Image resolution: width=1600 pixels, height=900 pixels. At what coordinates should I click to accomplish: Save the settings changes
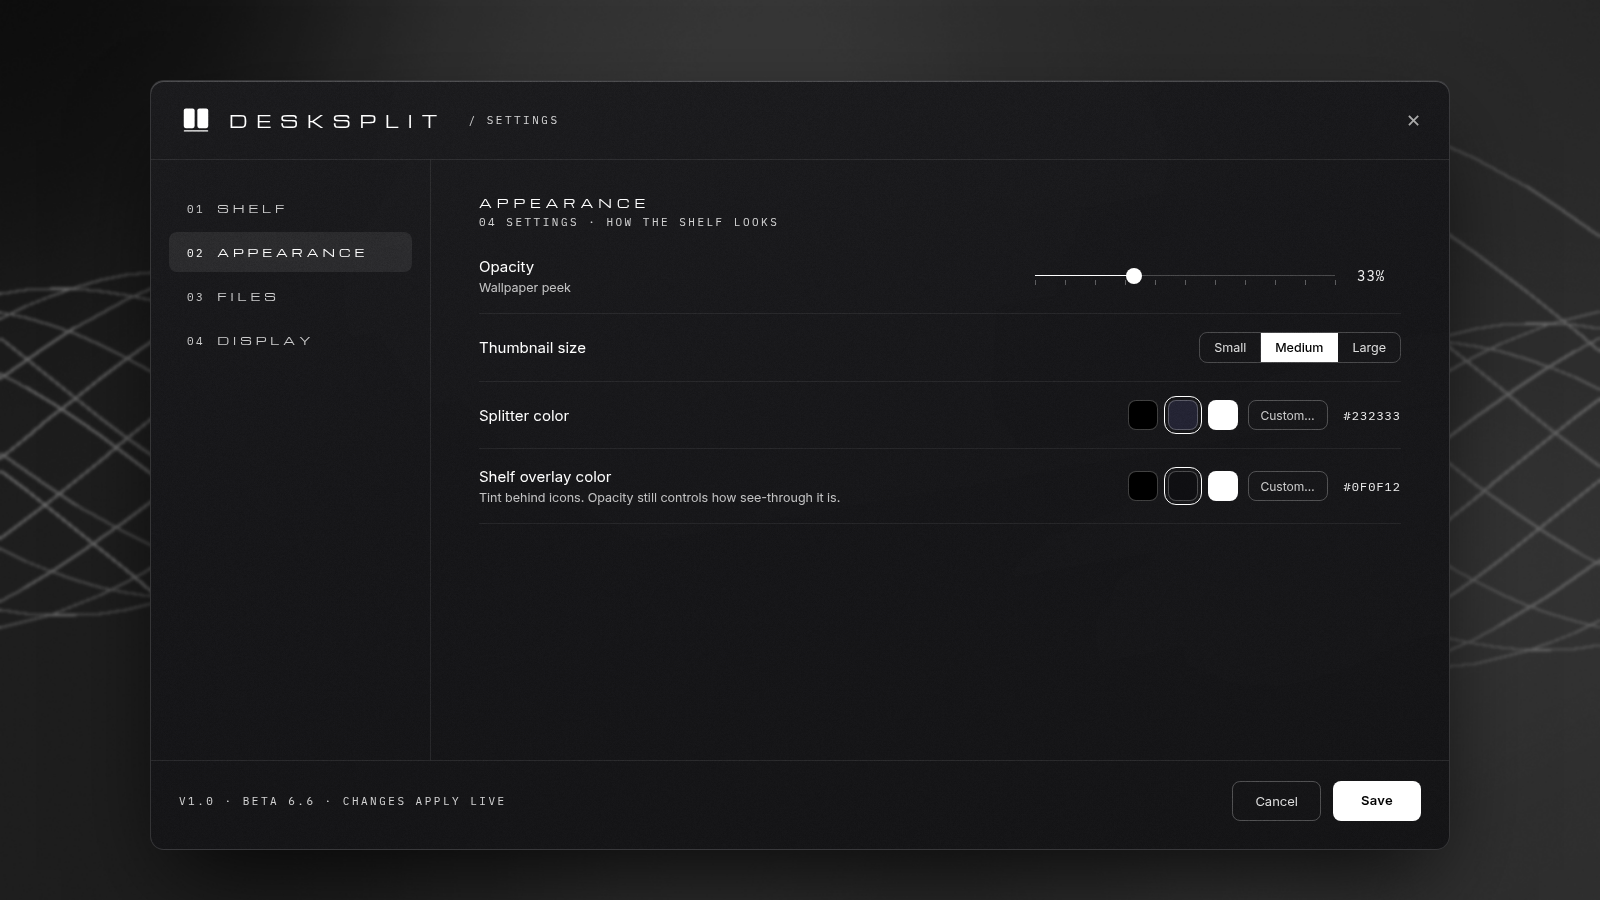tap(1377, 801)
